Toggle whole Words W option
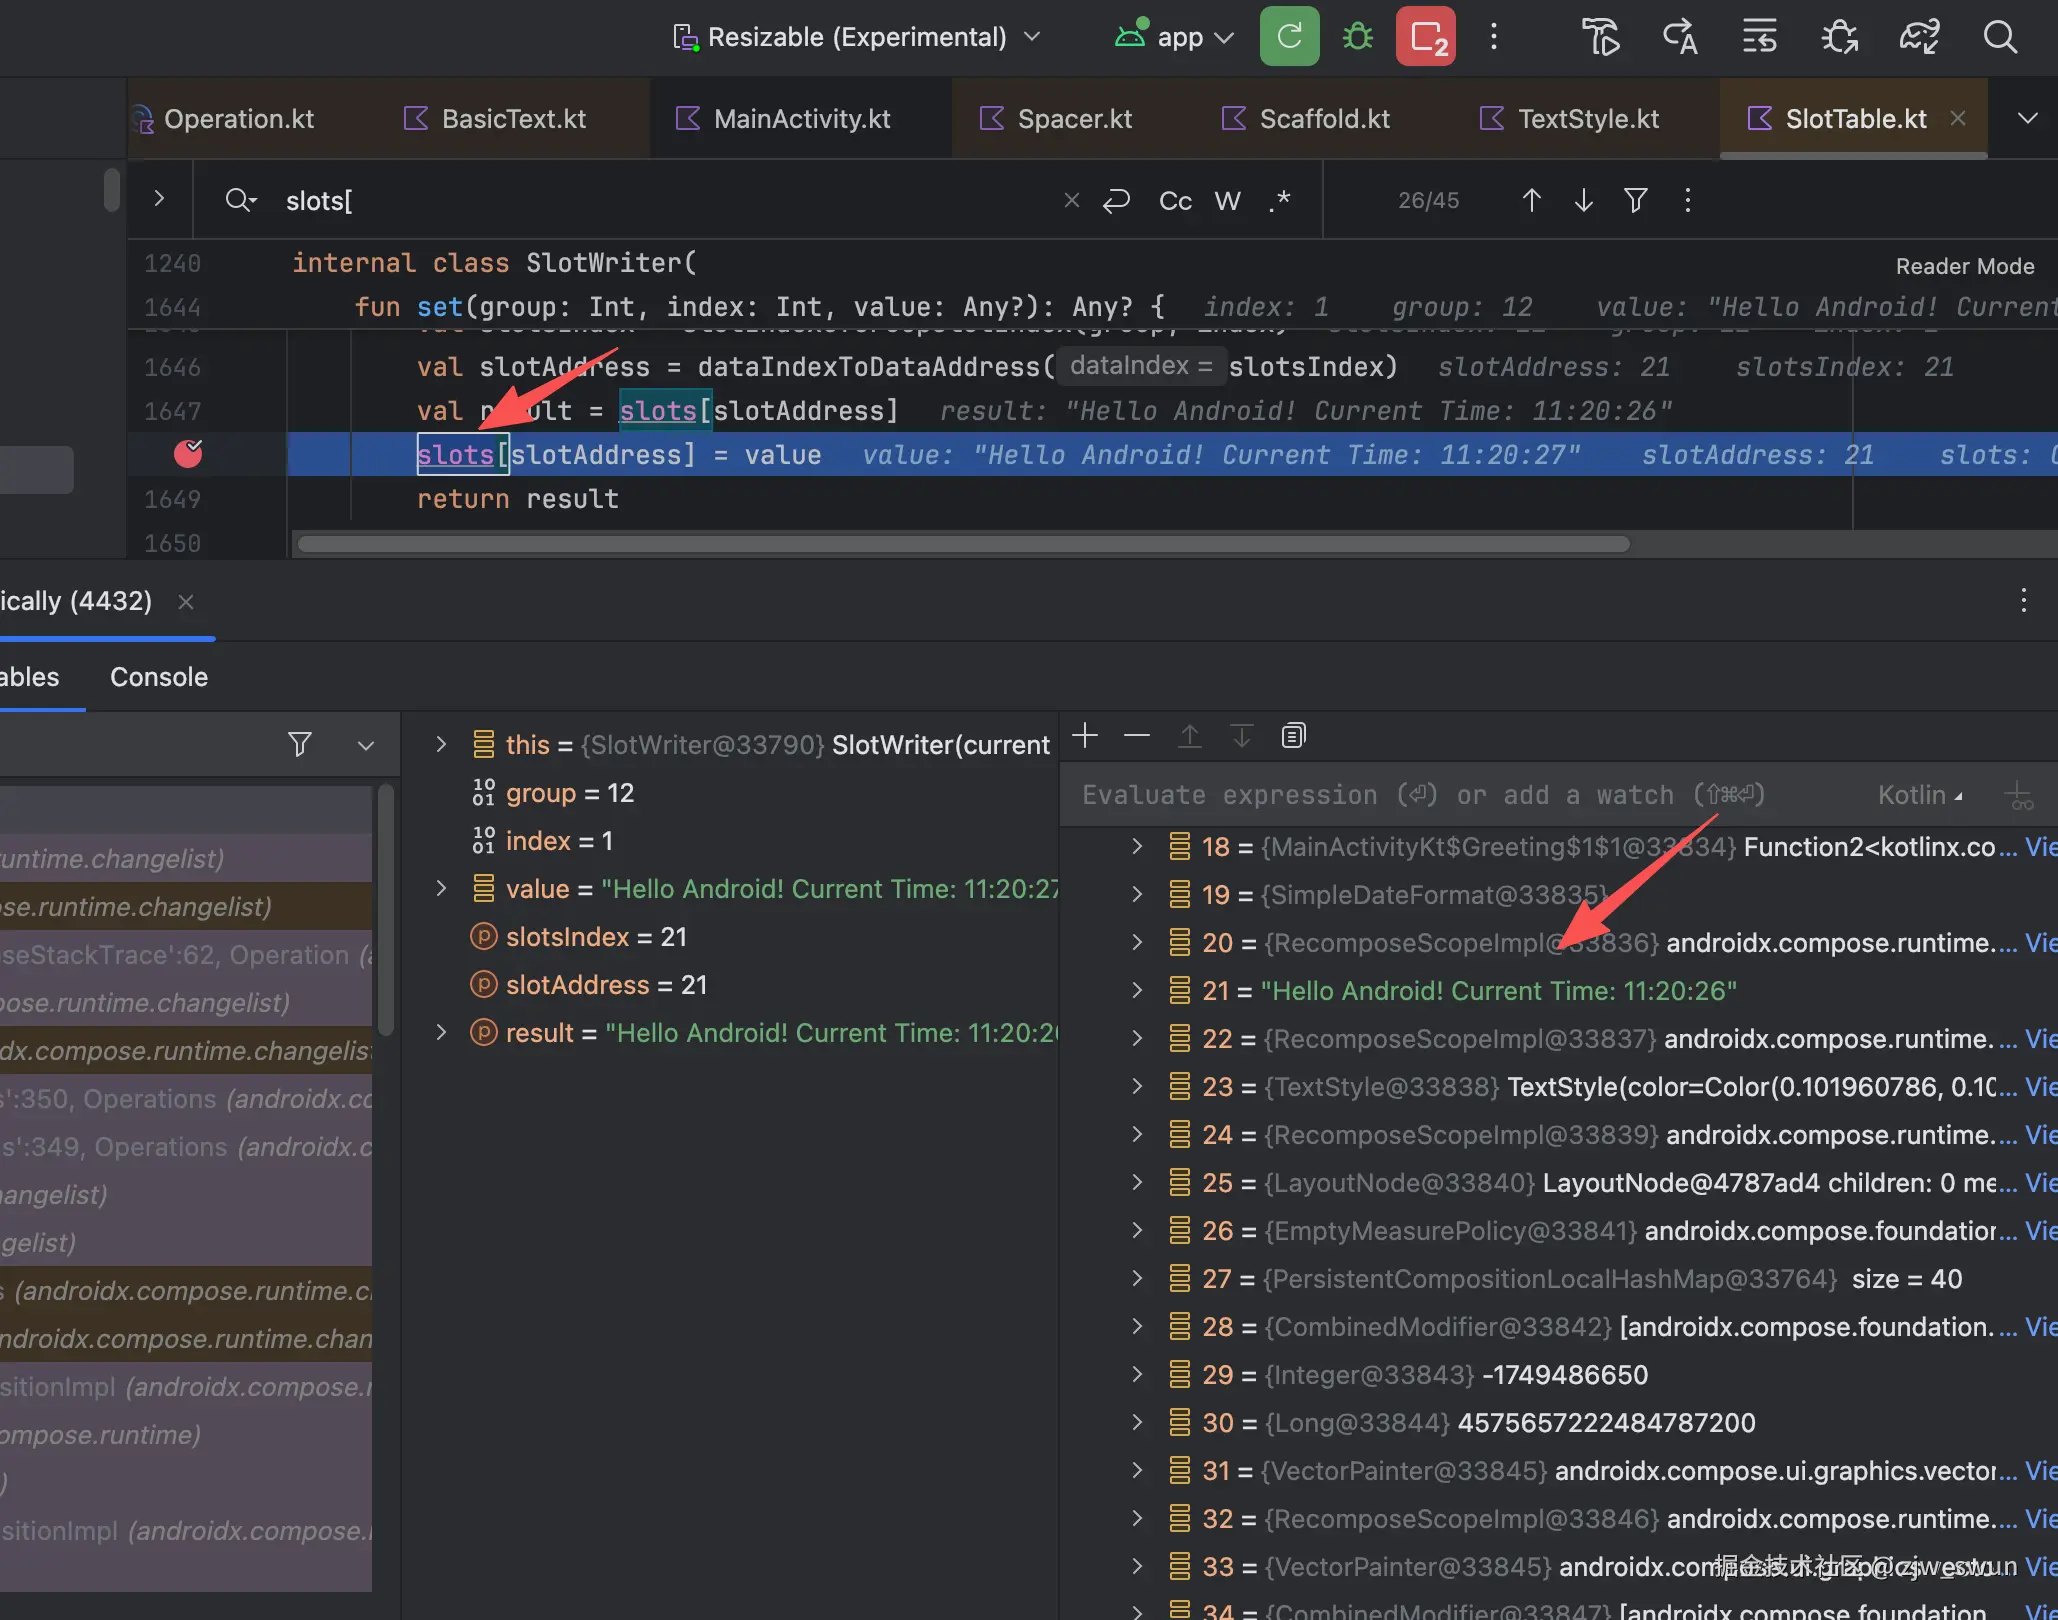Screen dimensions: 2058x1620 click(x=1227, y=201)
